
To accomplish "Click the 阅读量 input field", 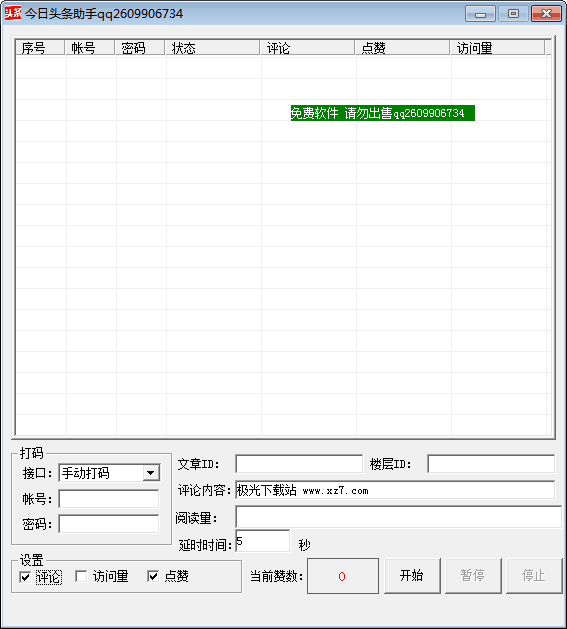I will (x=398, y=517).
